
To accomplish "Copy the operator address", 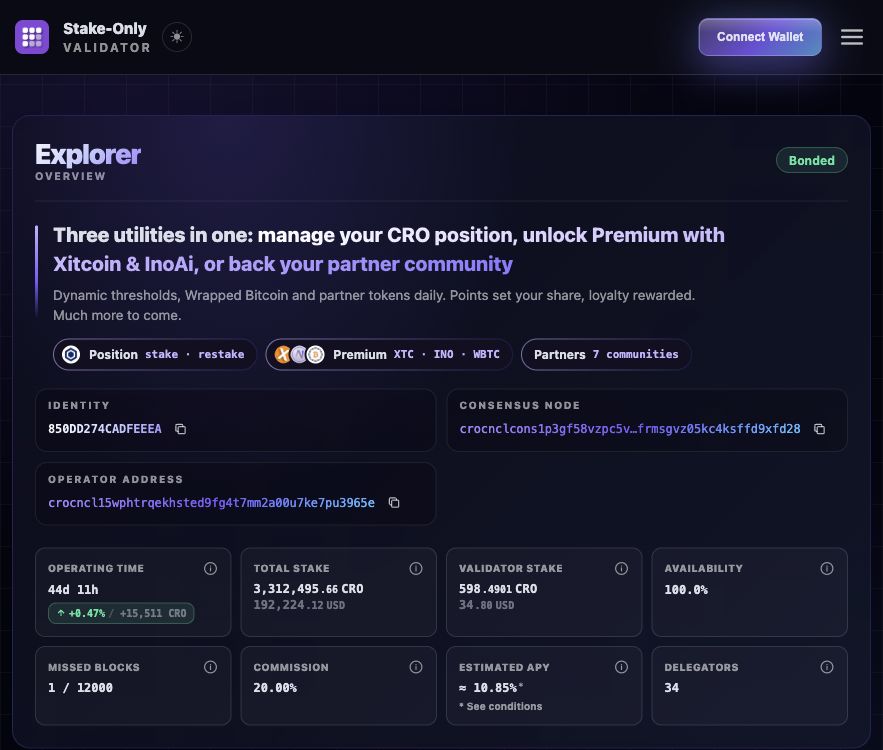I will pos(394,502).
